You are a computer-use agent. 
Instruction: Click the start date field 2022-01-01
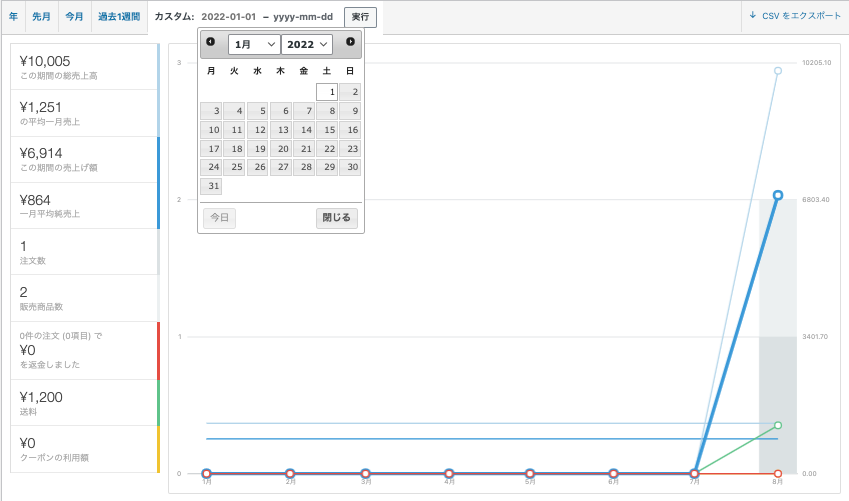point(229,17)
